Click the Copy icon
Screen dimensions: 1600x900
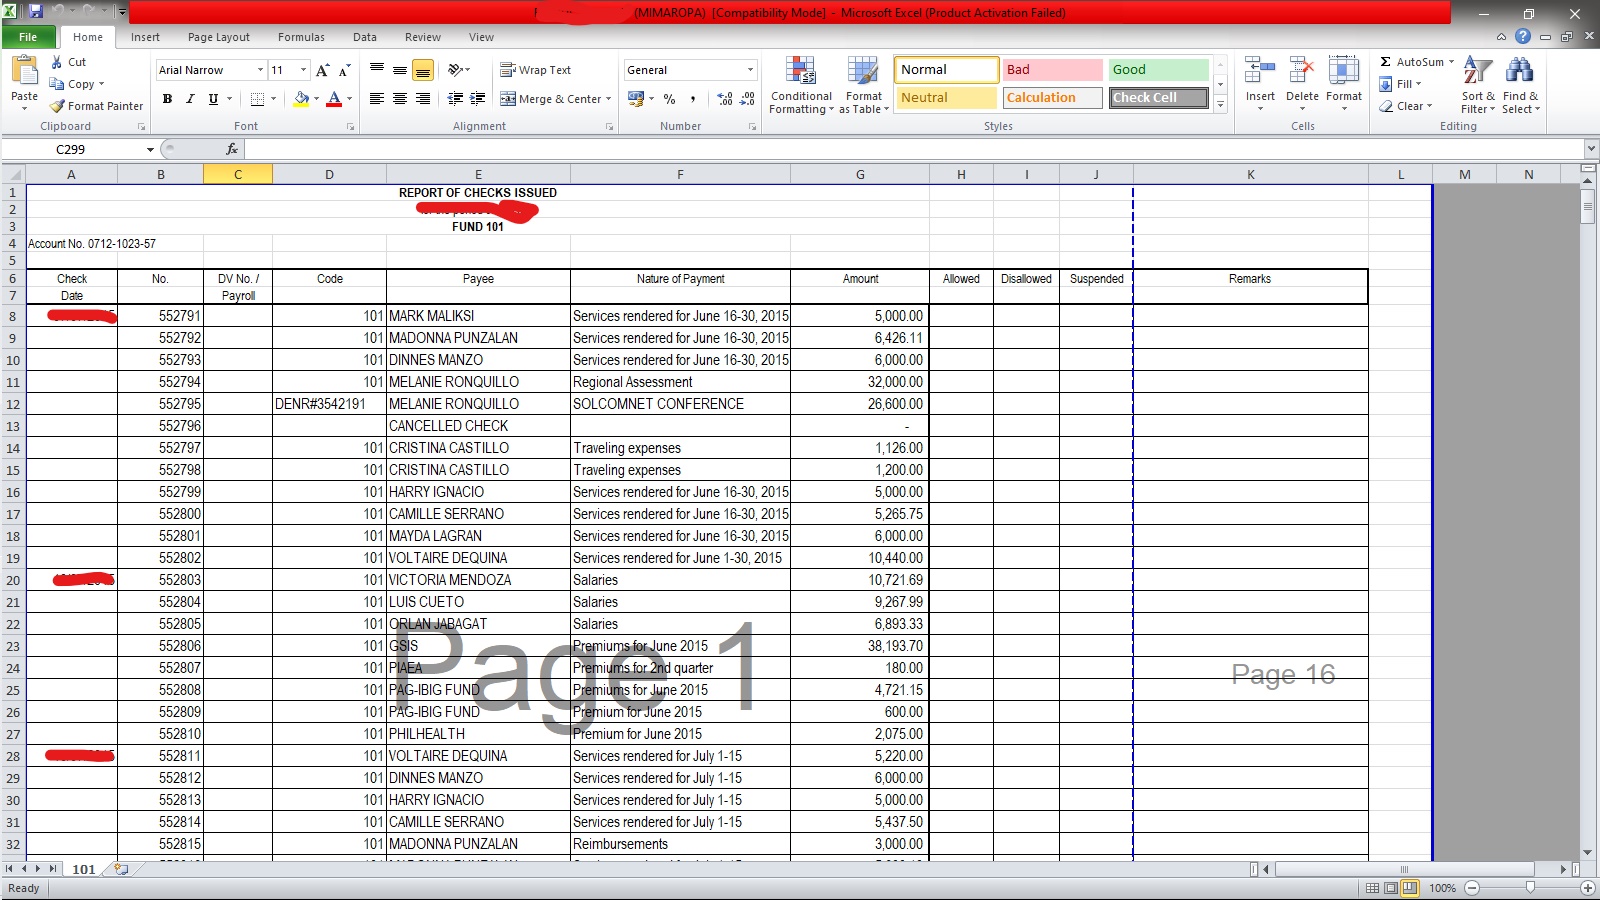pos(57,84)
